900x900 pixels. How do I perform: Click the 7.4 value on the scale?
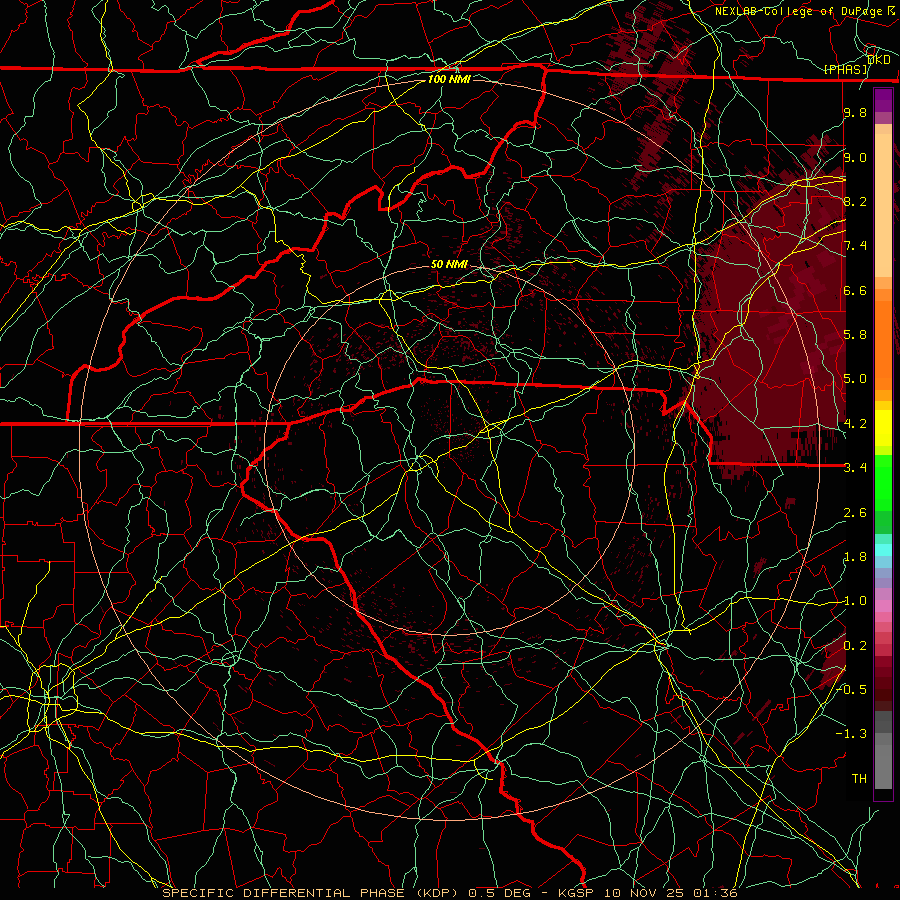pos(855,246)
